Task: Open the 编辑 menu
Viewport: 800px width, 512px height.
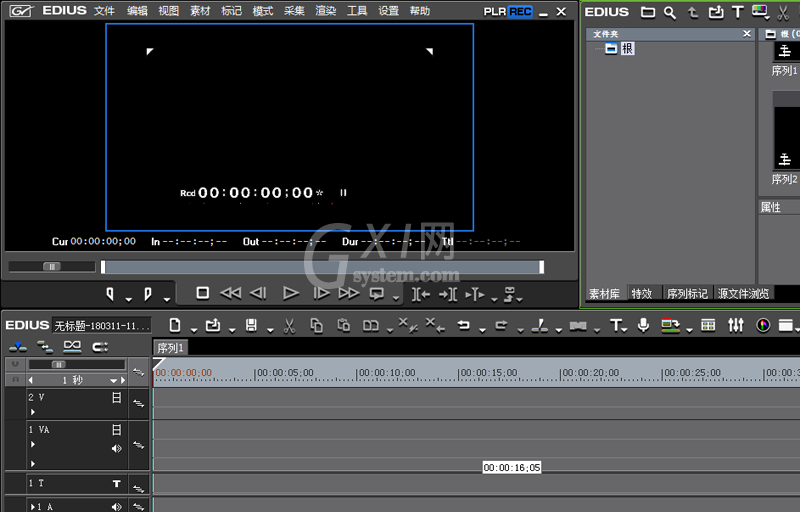Action: point(137,11)
